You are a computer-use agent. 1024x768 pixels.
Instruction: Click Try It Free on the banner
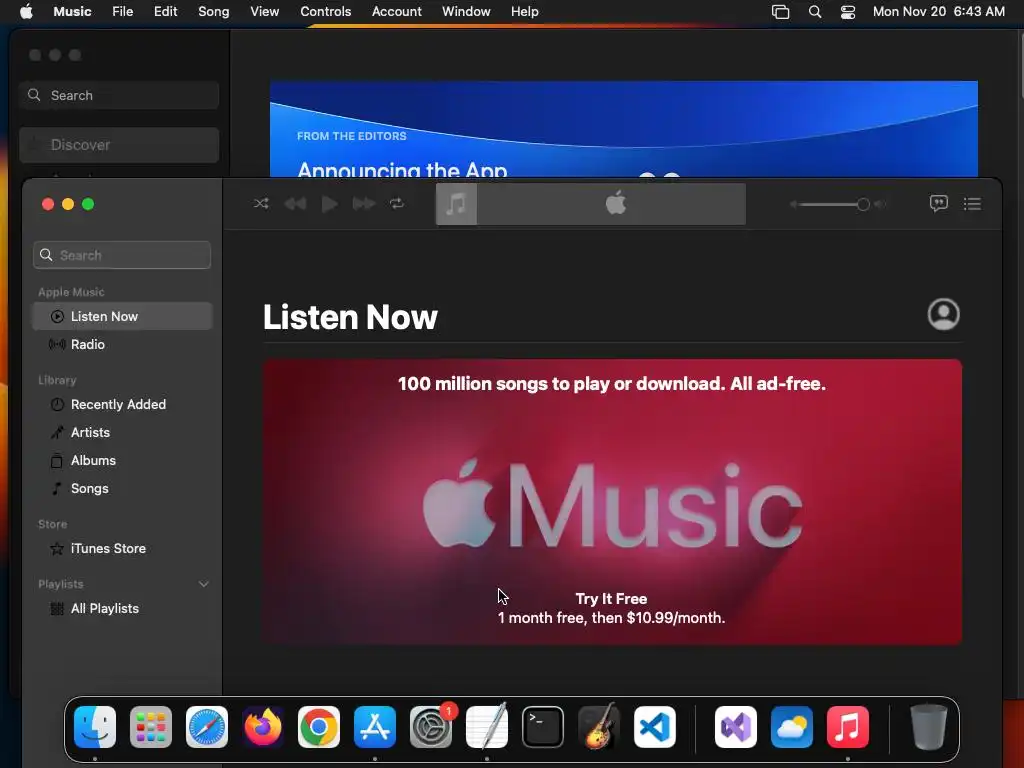[x=611, y=599]
